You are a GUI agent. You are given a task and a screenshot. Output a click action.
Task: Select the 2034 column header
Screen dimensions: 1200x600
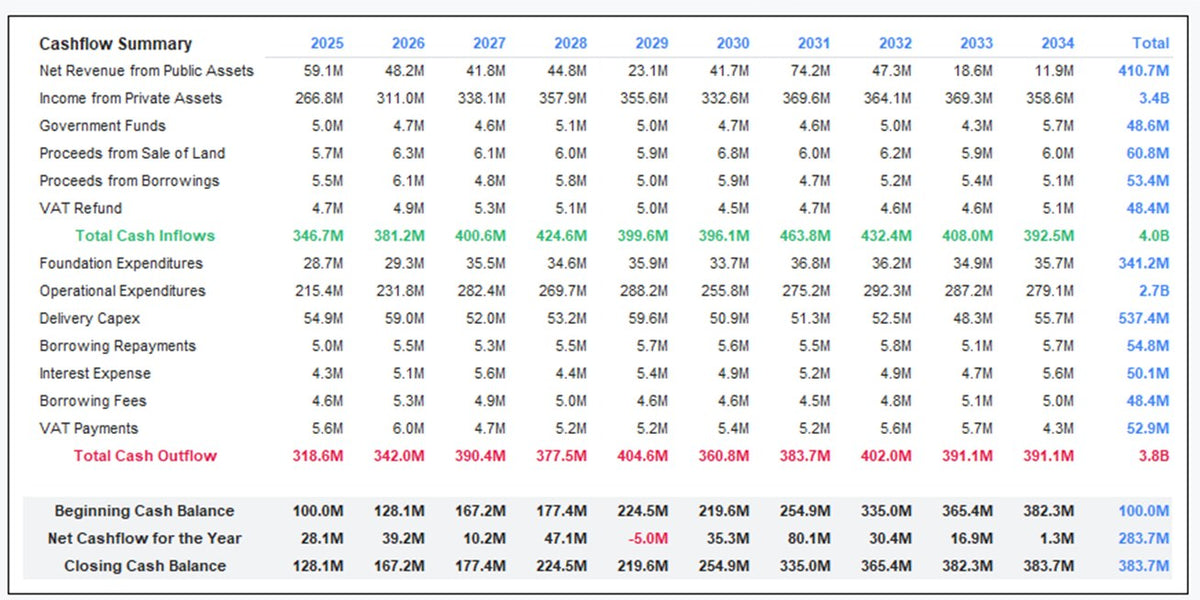point(1058,43)
